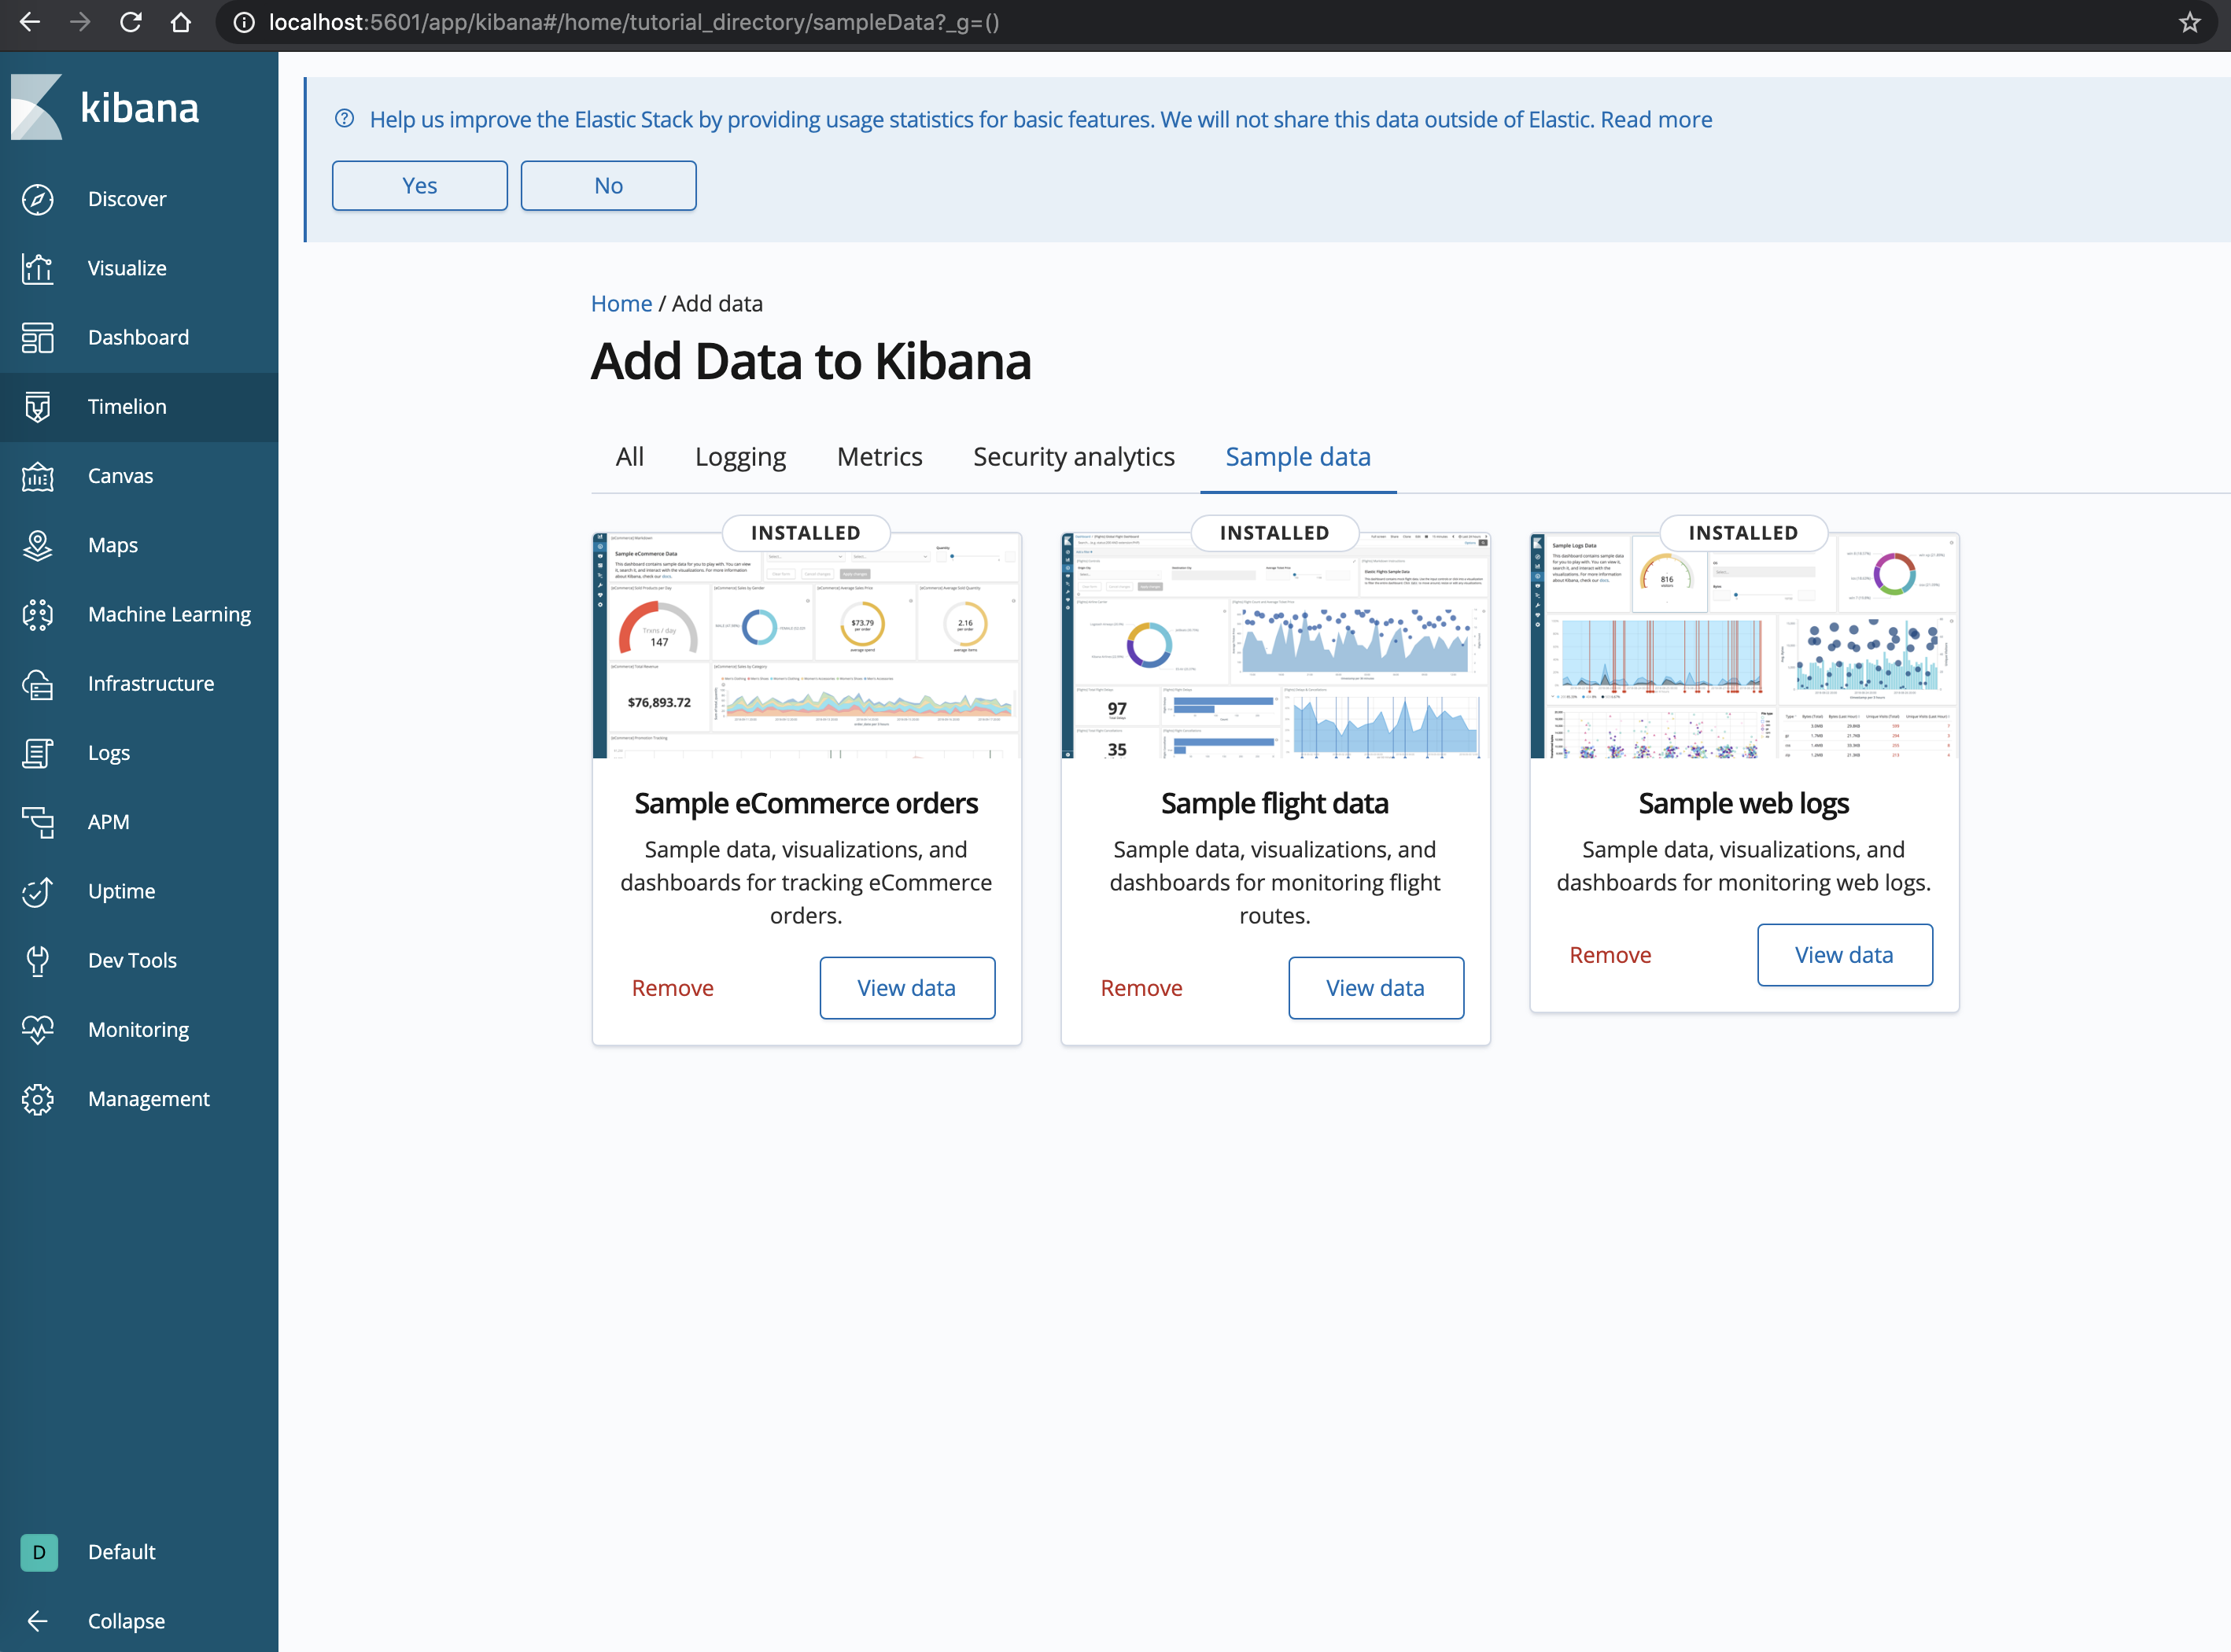This screenshot has width=2231, height=1652.
Task: Switch to the Security analytics tab
Action: (x=1074, y=457)
